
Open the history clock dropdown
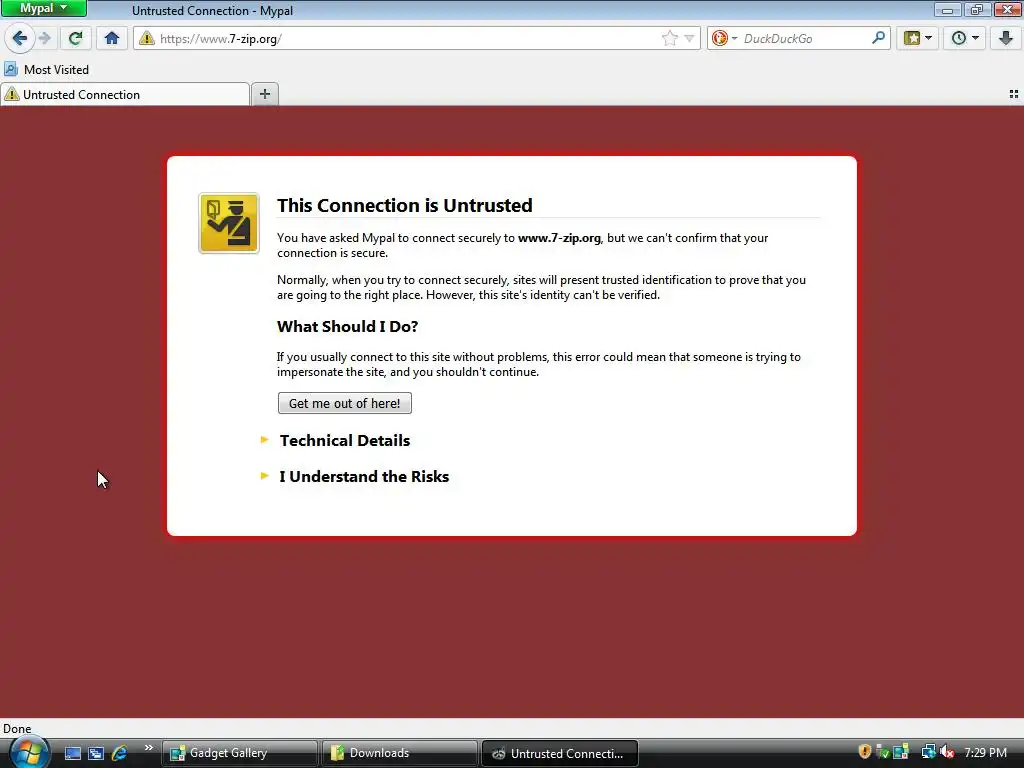(965, 38)
